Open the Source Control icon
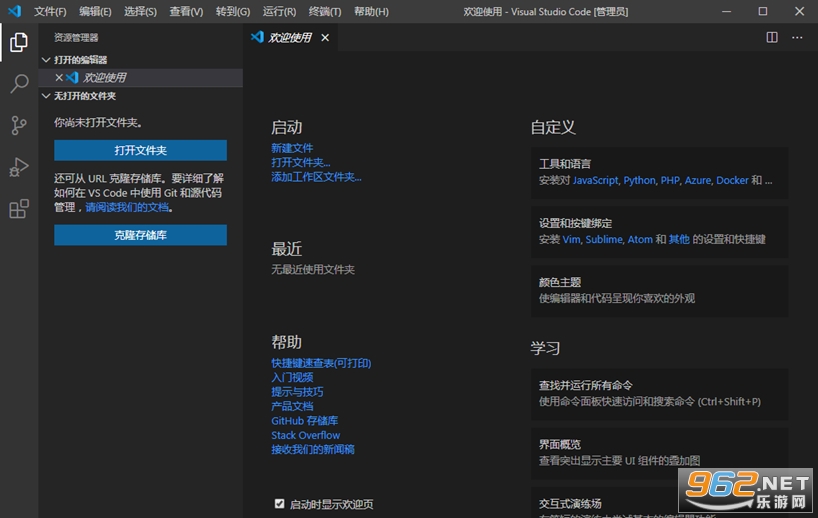The width and height of the screenshot is (818, 518). 19,125
